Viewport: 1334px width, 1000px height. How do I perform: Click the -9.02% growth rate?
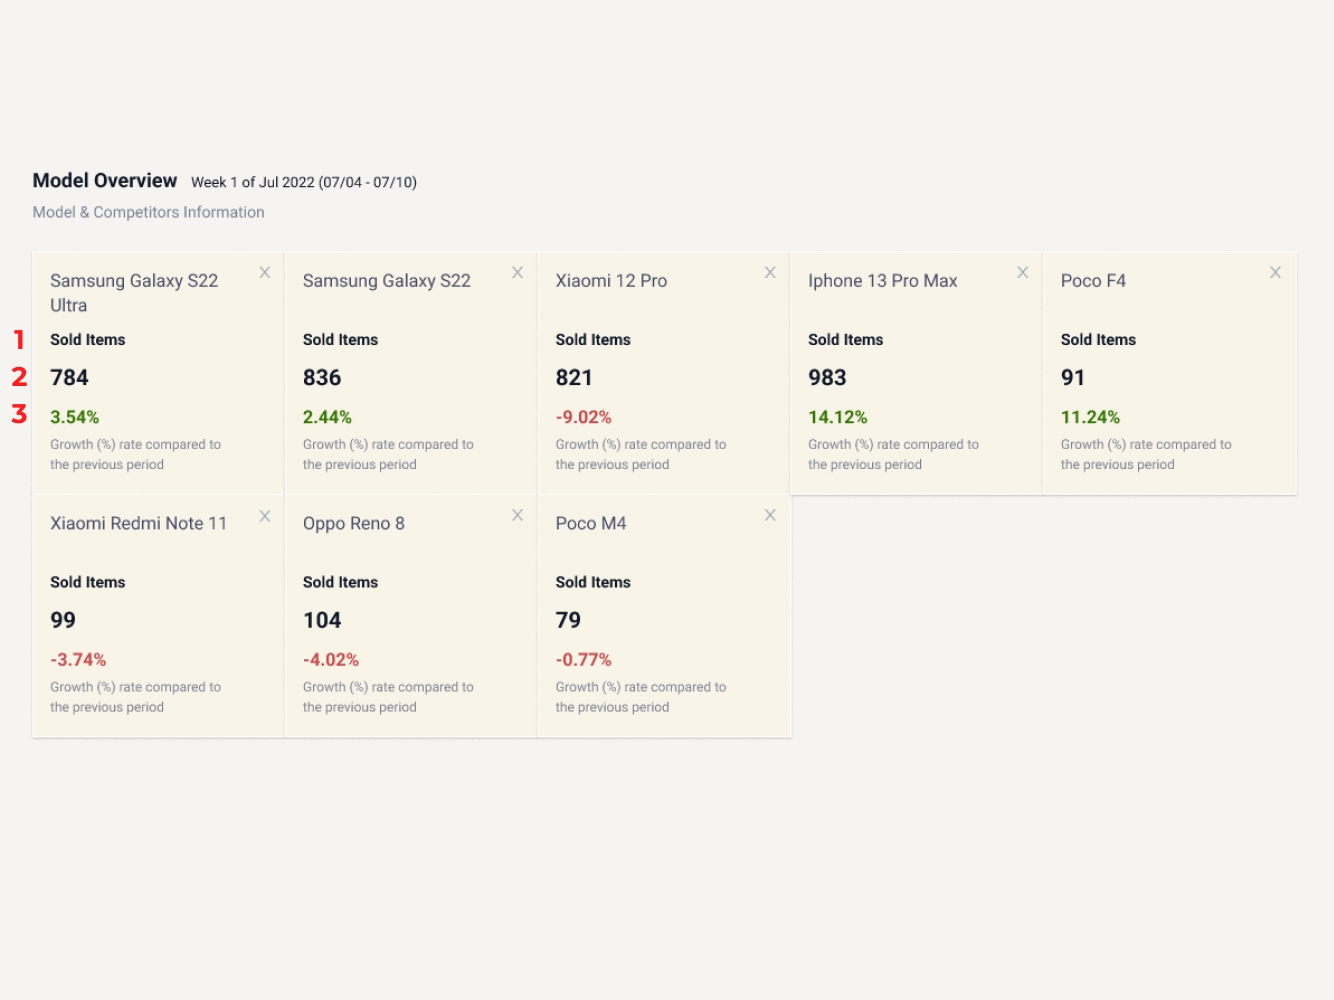583,417
